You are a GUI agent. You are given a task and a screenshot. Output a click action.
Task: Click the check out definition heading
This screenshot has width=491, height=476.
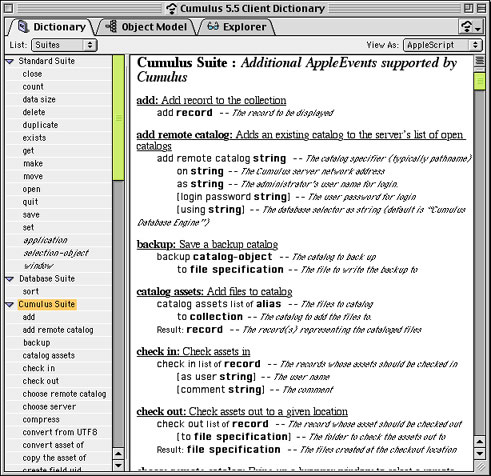[x=242, y=412]
